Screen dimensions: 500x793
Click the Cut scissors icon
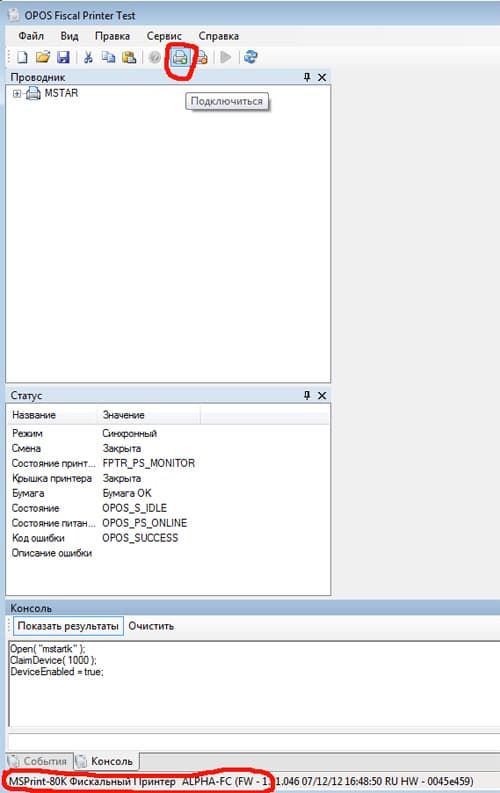pos(88,57)
